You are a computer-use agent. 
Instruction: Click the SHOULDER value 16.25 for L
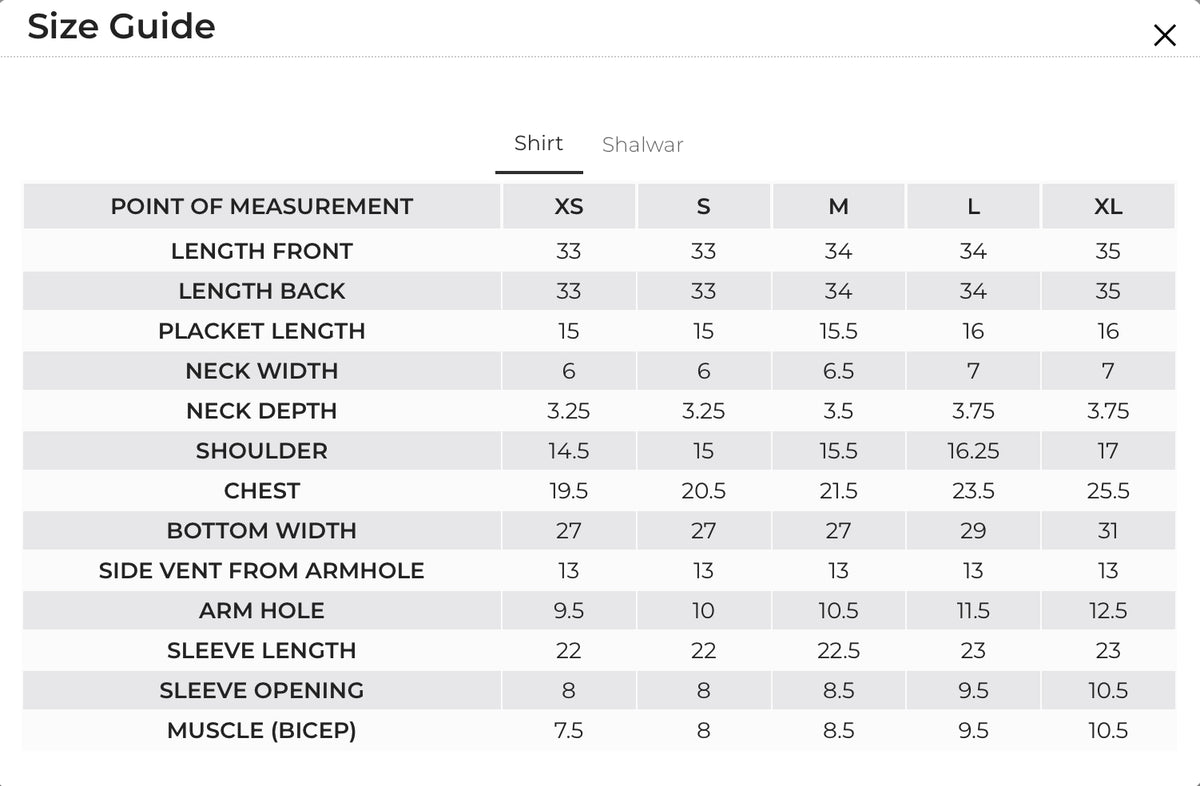coord(973,451)
